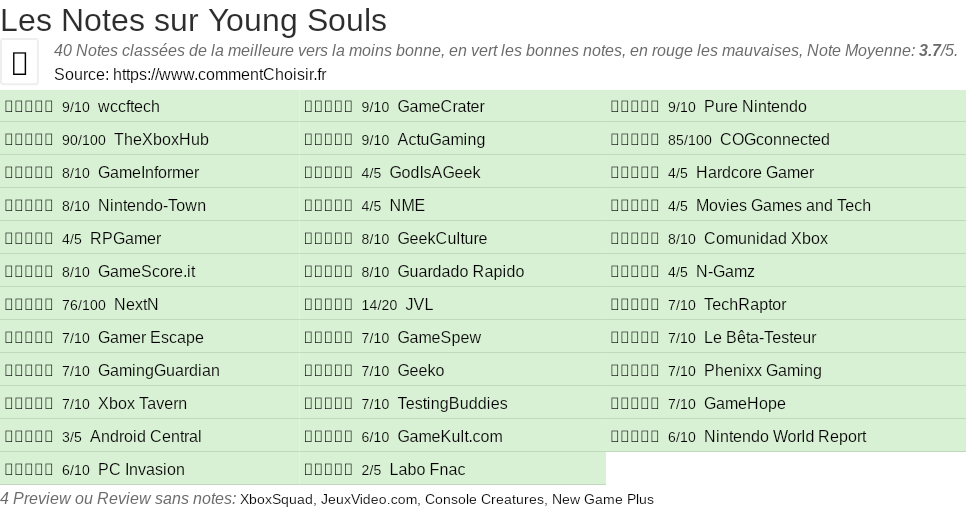Click the star rating next to JVL
Image resolution: width=966 pixels, height=510 pixels.
tap(328, 305)
